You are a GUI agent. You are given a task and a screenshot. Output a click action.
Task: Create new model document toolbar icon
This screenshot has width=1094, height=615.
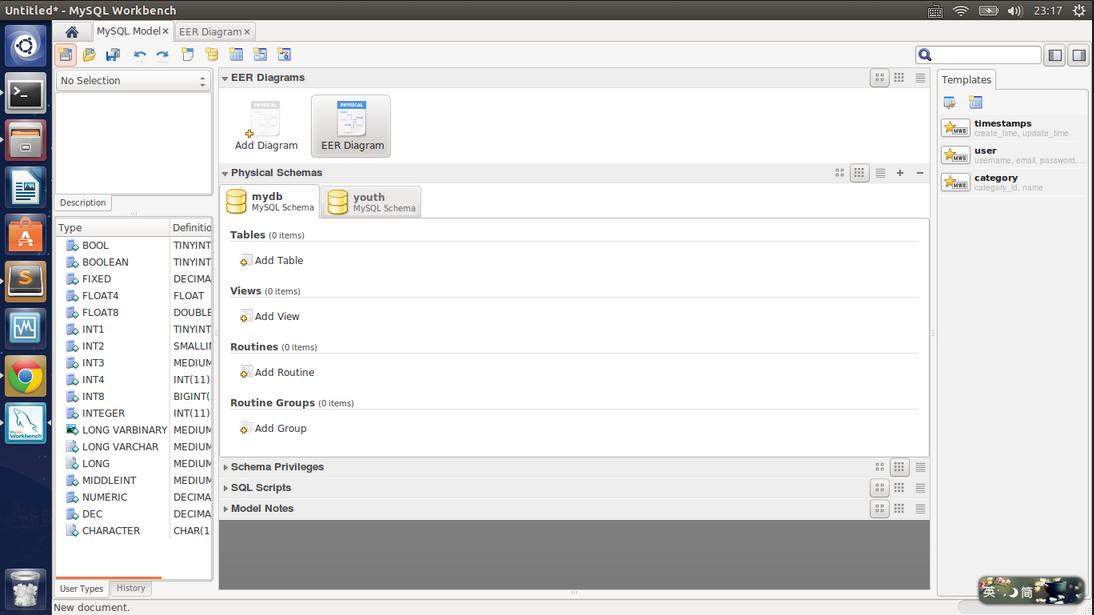point(66,54)
